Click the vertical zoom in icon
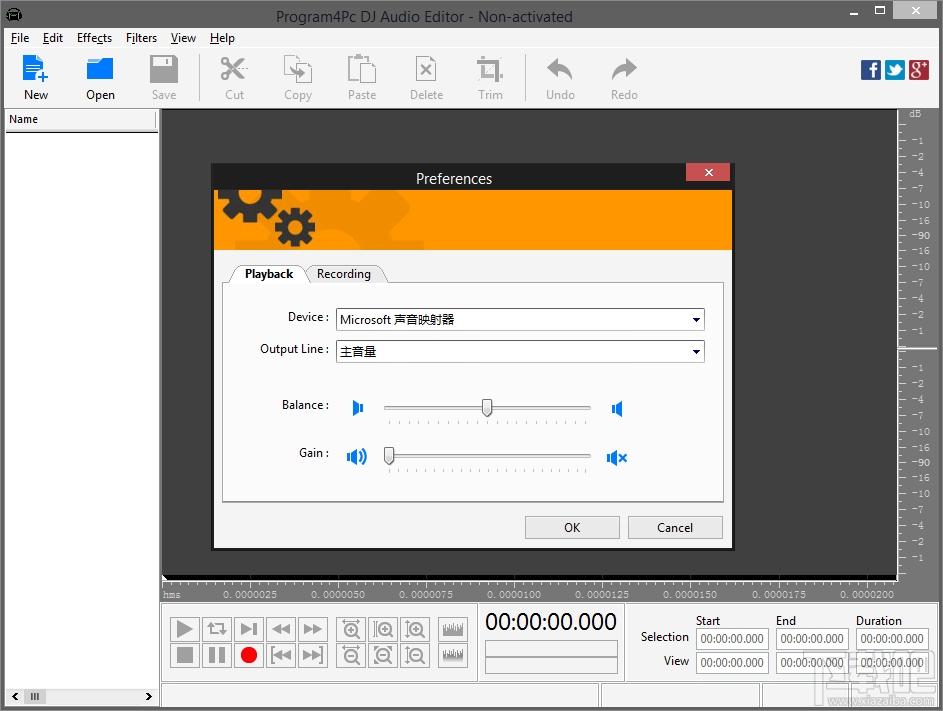The image size is (943, 711). (x=415, y=629)
